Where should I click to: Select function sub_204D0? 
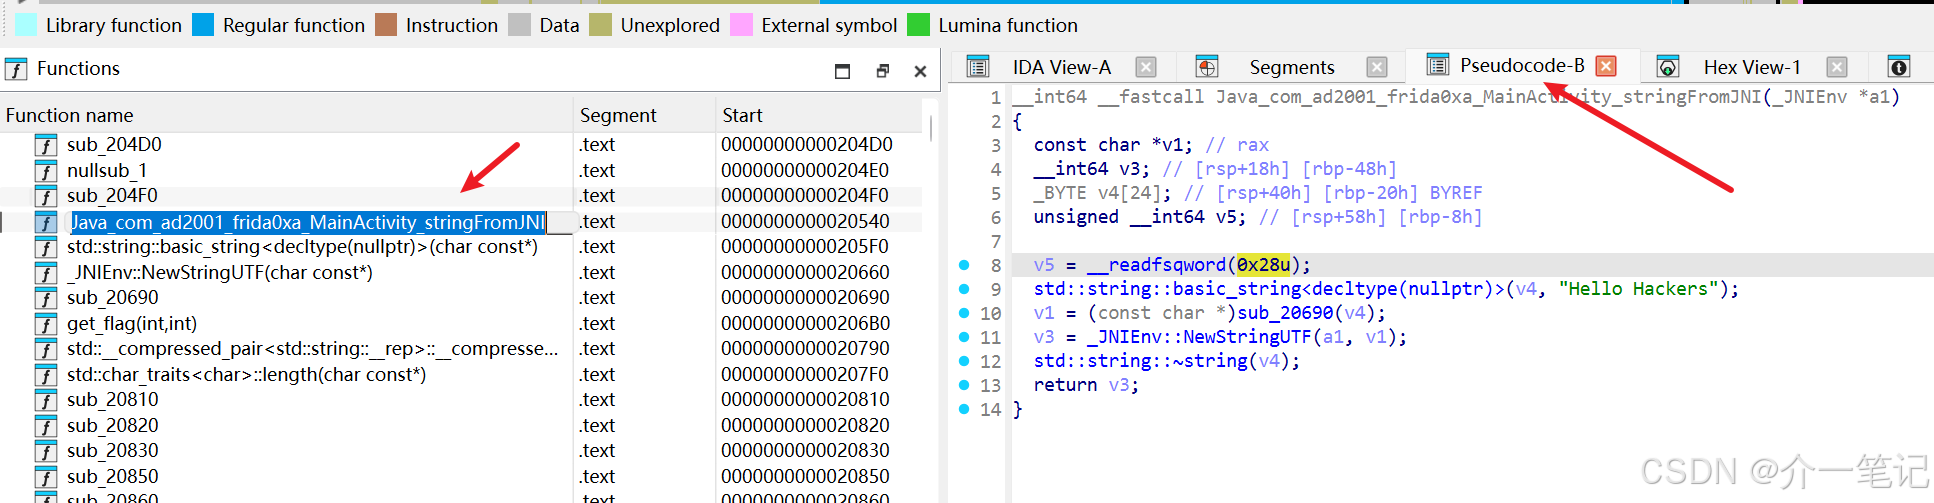tap(114, 144)
